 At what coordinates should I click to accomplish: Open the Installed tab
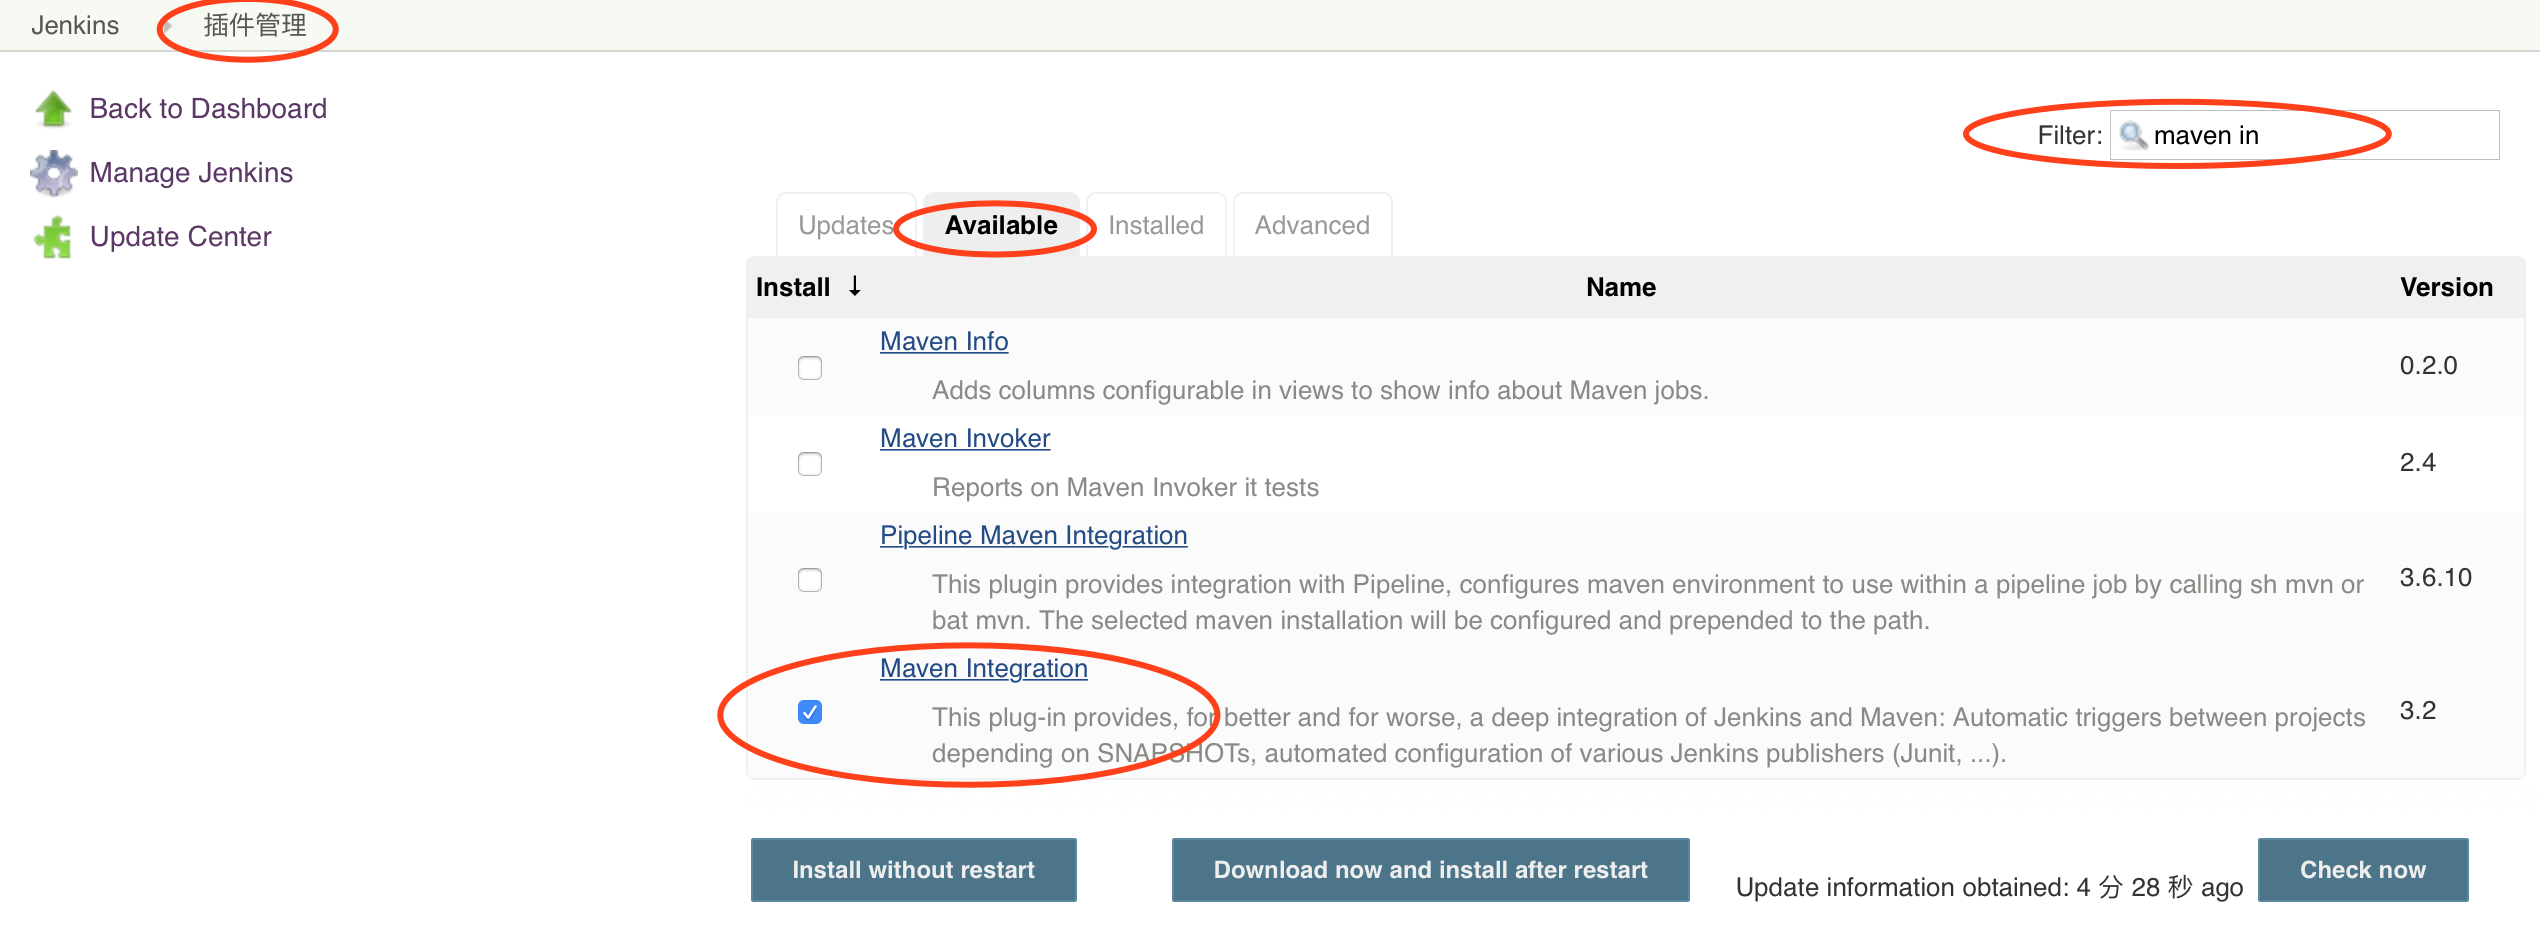(1156, 225)
